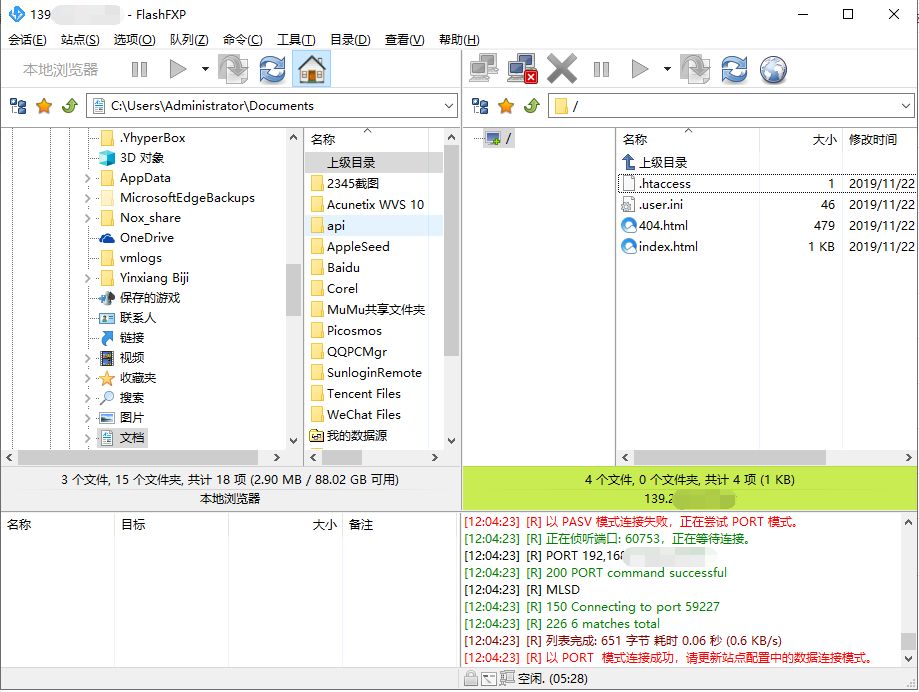Click the remote disconnect icon with red X
The width and height of the screenshot is (919, 692).
[522, 69]
